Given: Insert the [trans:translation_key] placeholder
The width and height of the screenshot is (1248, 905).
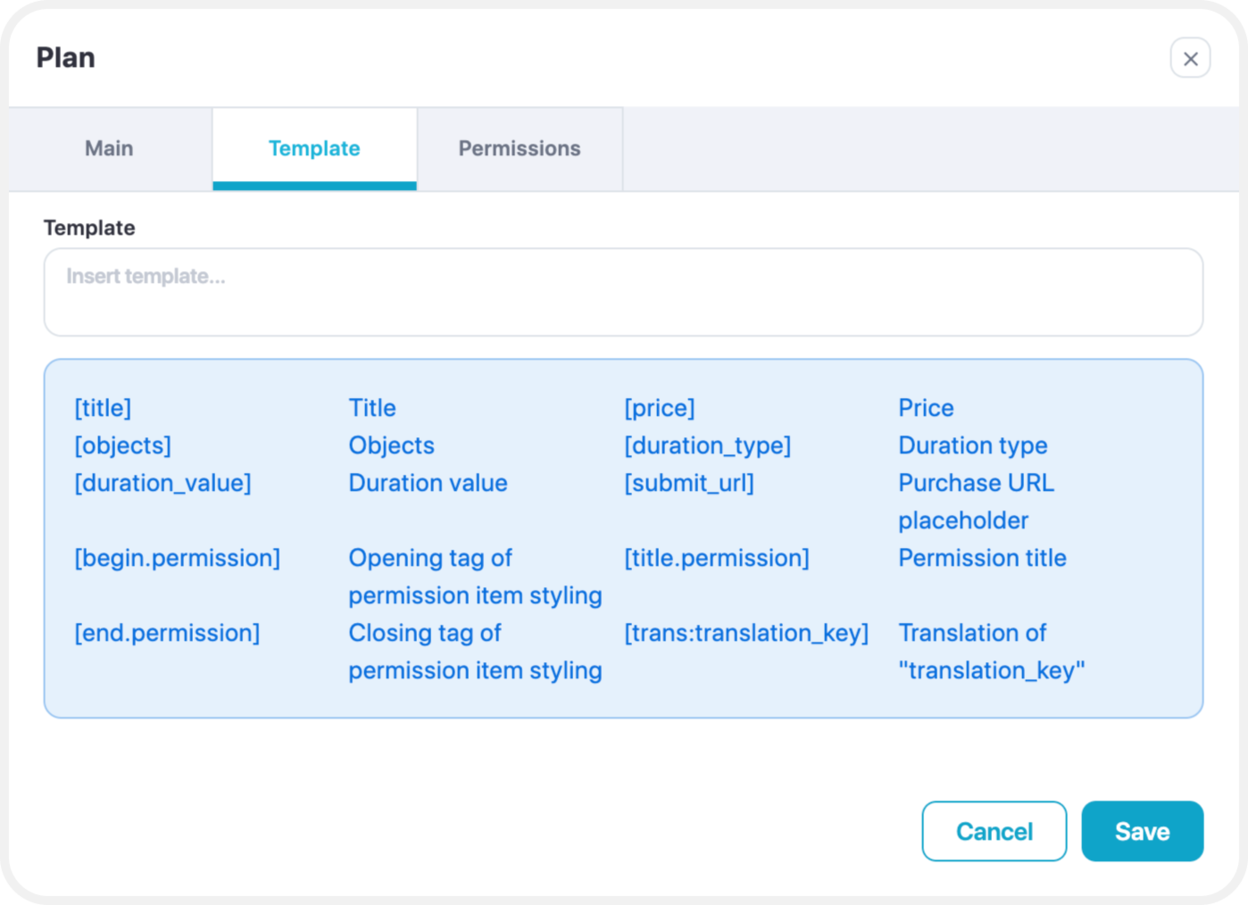Looking at the screenshot, I should [746, 633].
